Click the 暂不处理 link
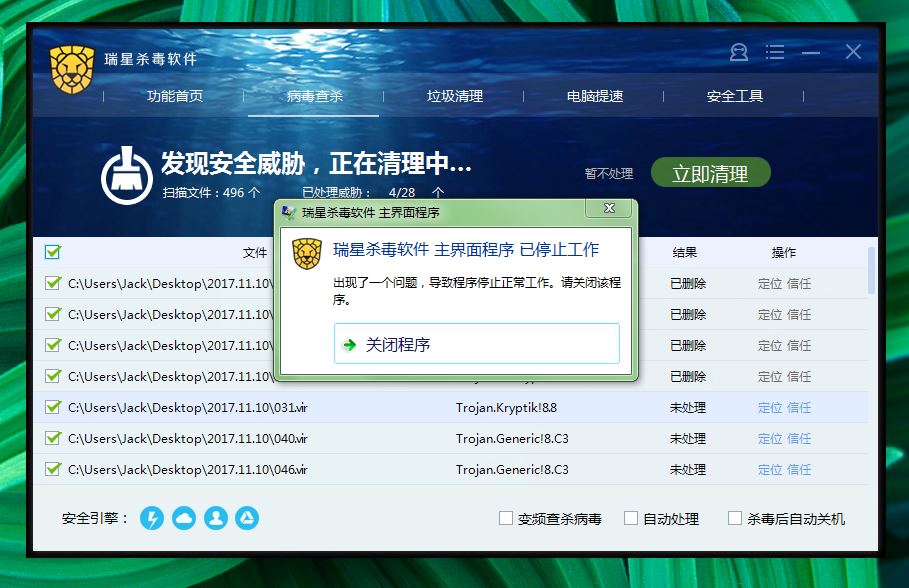Viewport: 909px width, 588px height. pos(609,173)
